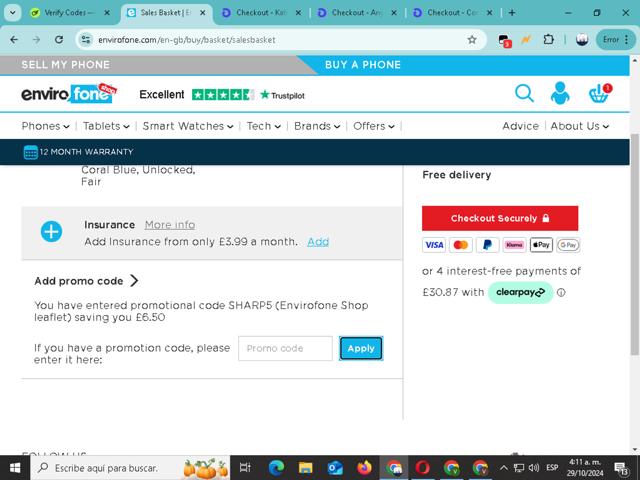Viewport: 640px width, 480px height.
Task: Open the Advice link
Action: pos(520,126)
